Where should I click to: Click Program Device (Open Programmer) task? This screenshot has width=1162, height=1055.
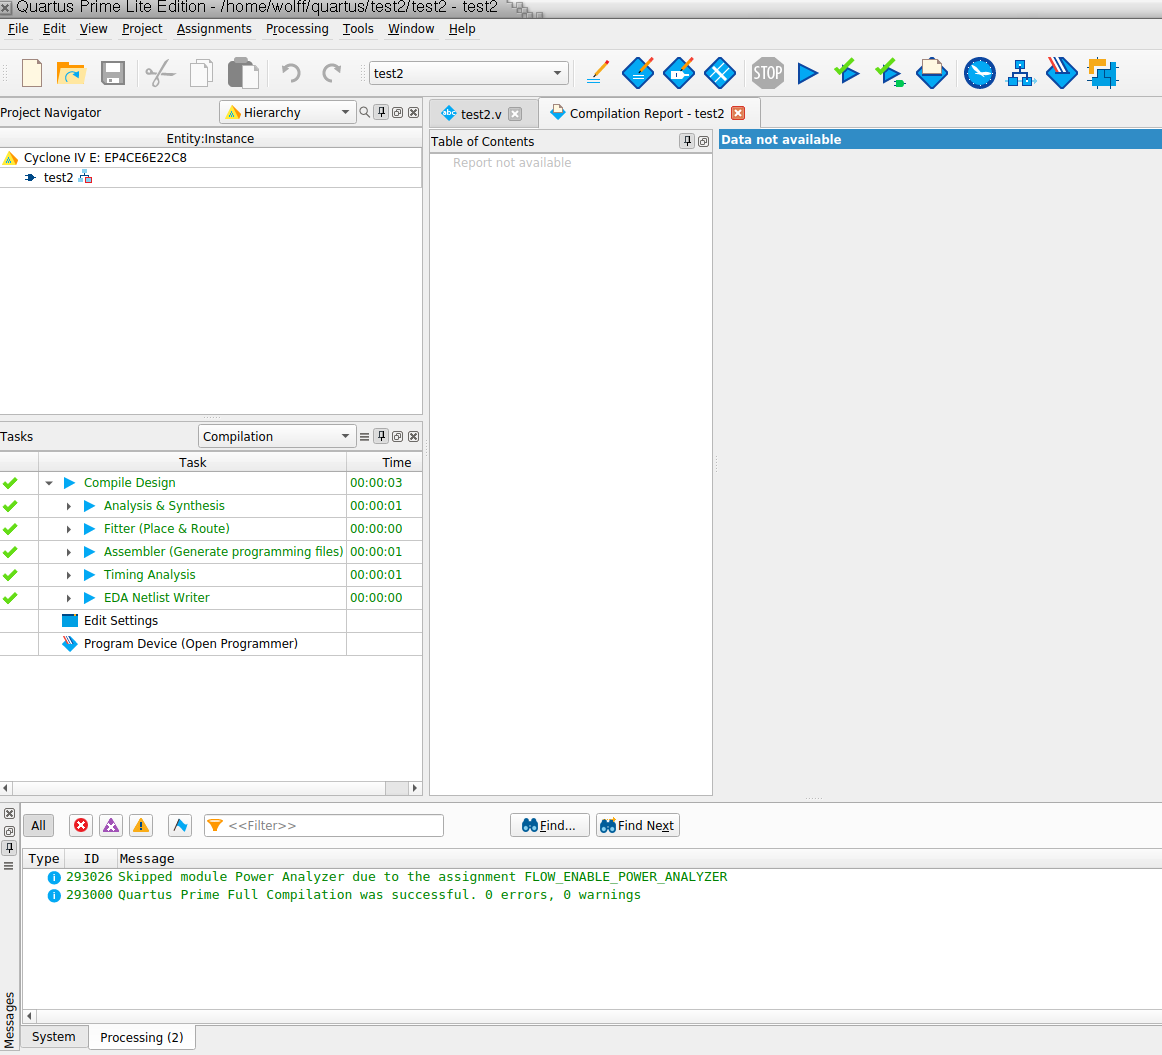coord(190,644)
